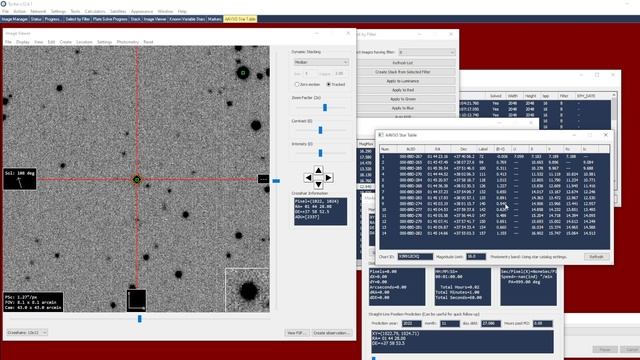Click the Label column header in AAVSO table

[483, 149]
